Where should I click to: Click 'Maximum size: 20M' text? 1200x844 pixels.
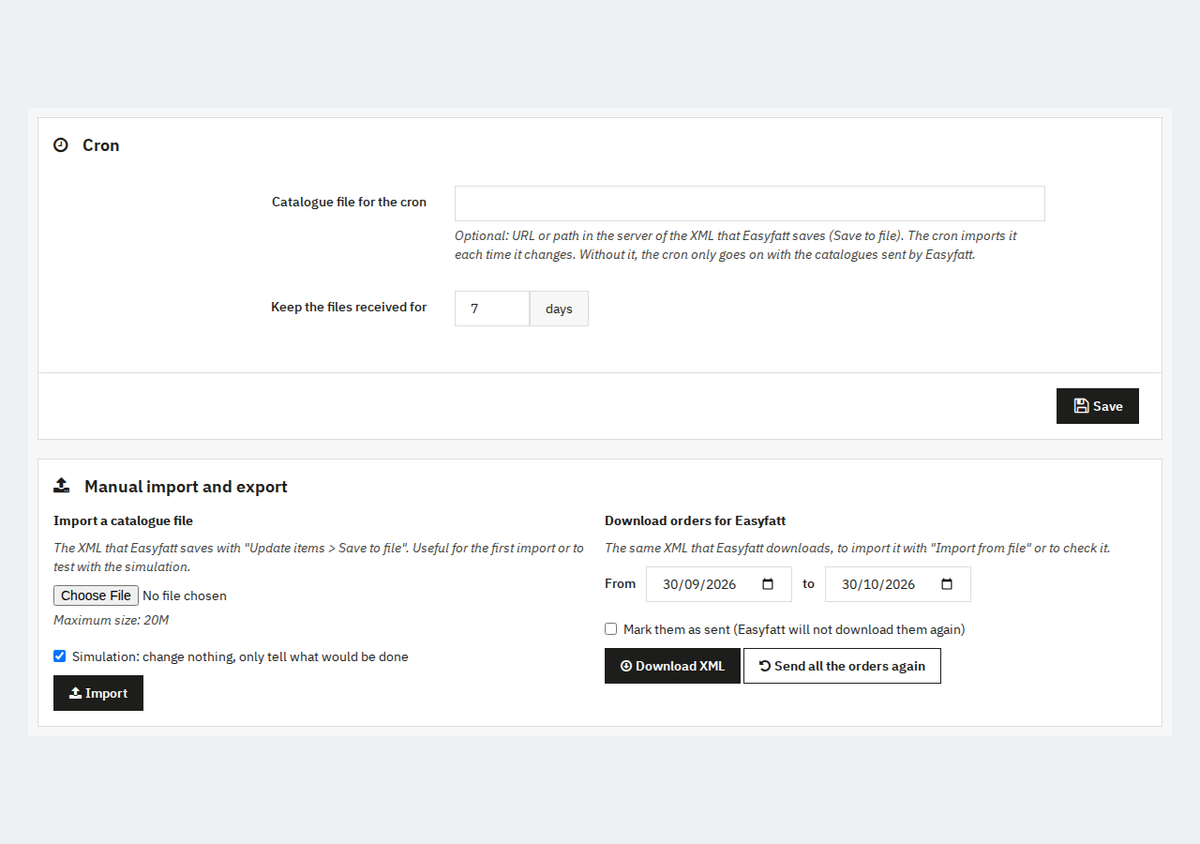[x=111, y=620]
